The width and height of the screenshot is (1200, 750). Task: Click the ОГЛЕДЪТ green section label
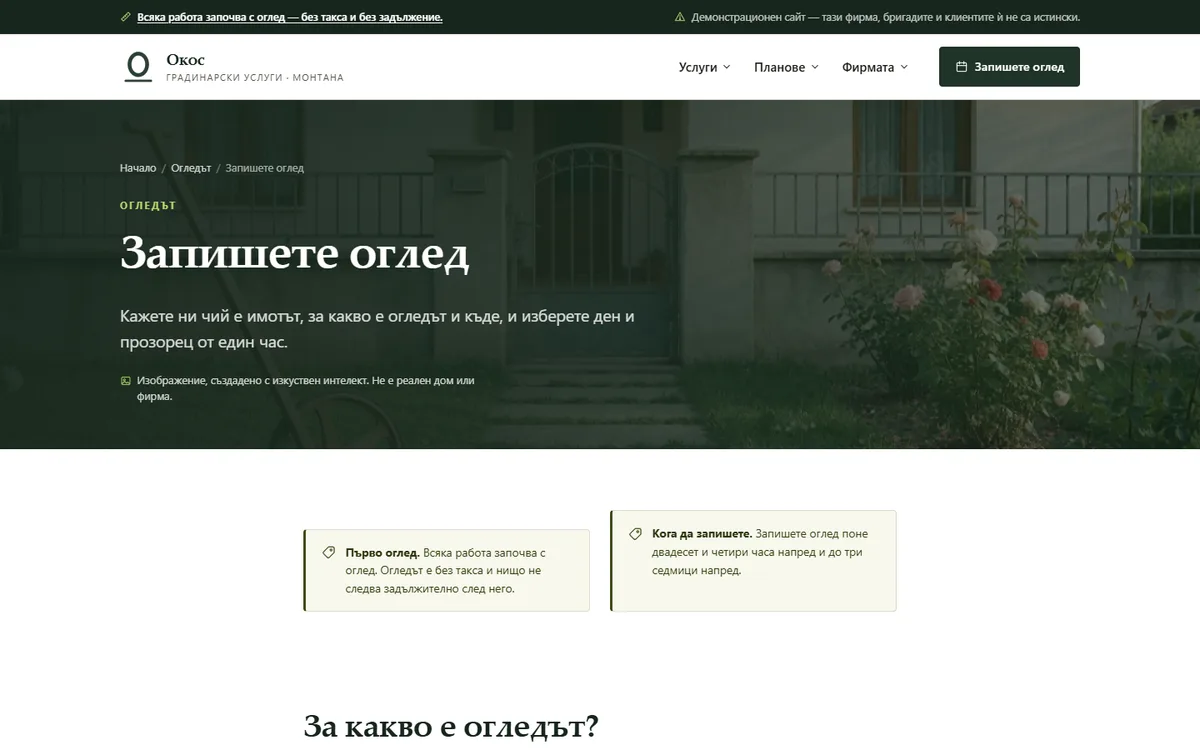click(148, 206)
